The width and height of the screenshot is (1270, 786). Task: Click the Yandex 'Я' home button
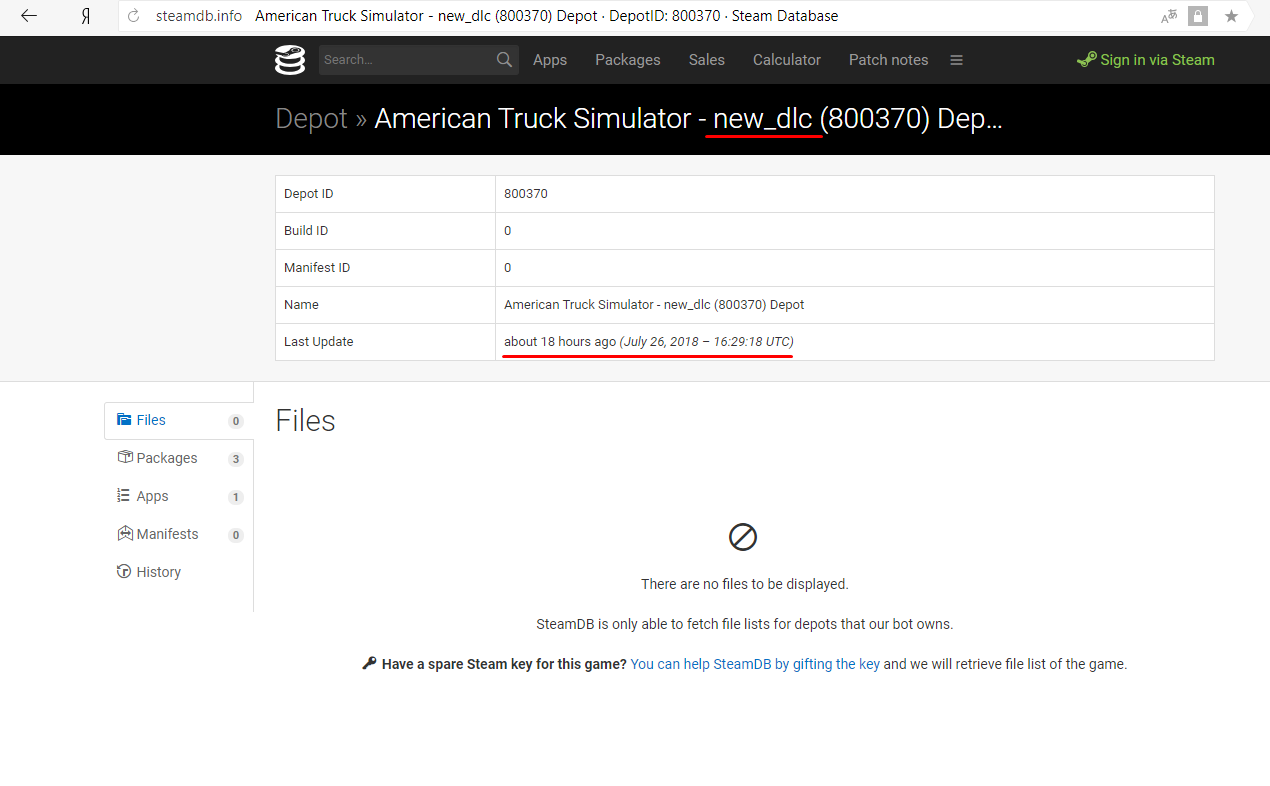tap(86, 16)
